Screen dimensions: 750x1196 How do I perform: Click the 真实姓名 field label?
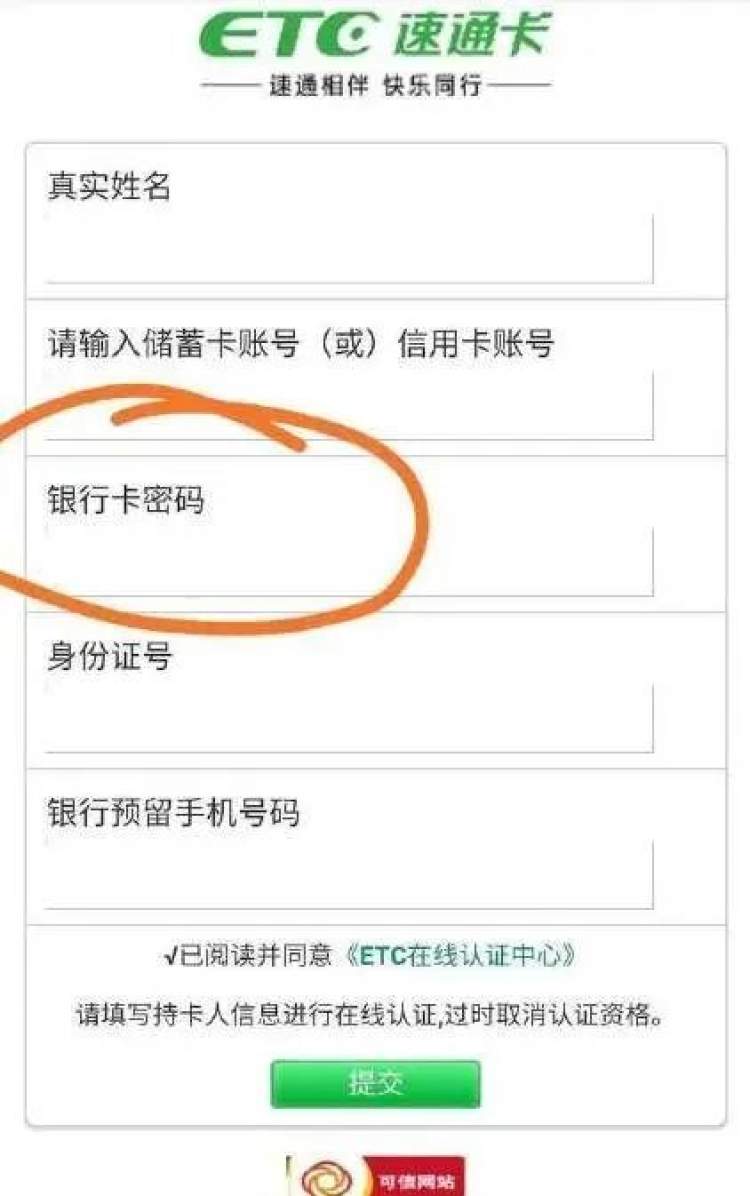109,185
